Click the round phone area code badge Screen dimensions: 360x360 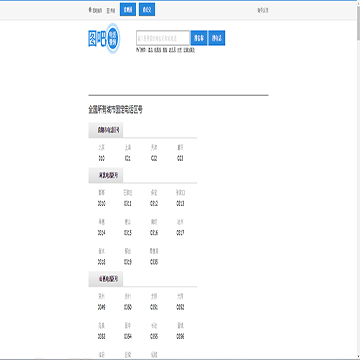pyautogui.click(x=113, y=38)
